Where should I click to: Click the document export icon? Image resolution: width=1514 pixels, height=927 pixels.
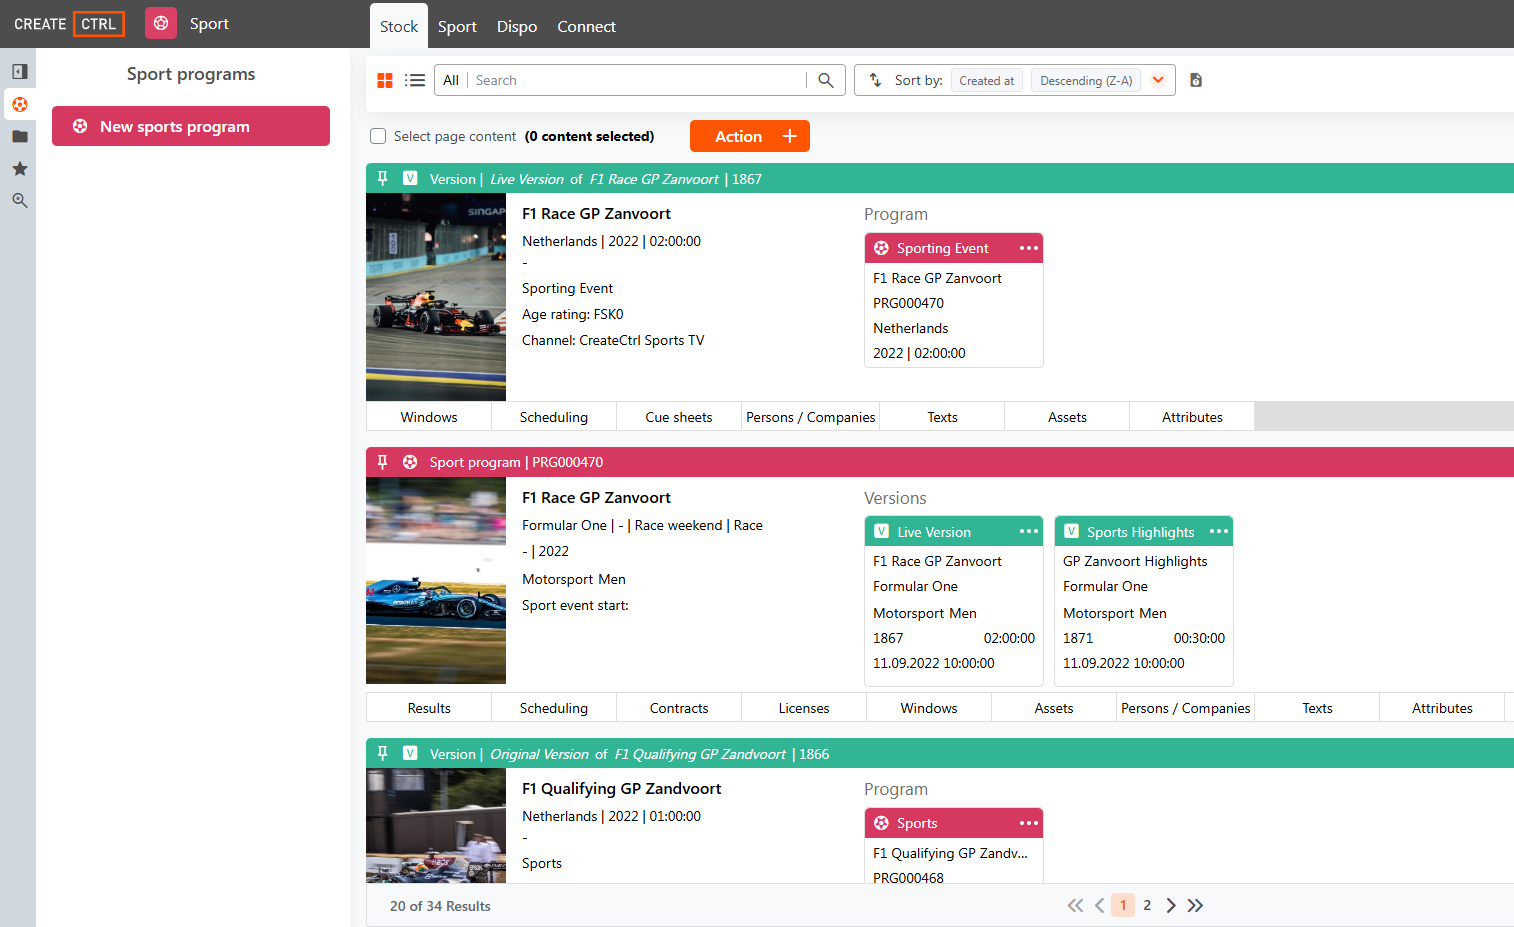[1196, 80]
